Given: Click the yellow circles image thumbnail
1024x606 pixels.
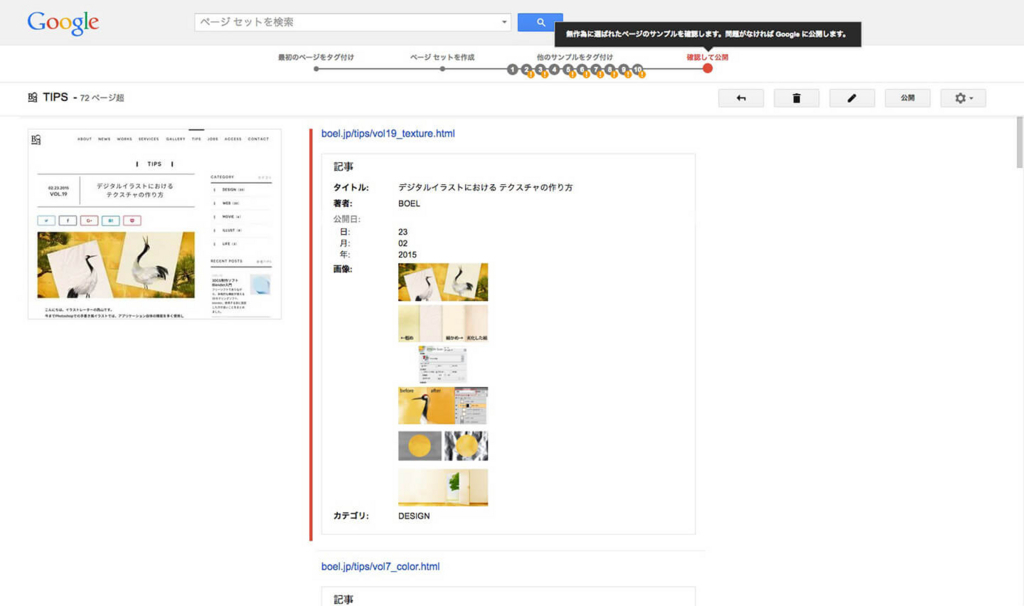Looking at the screenshot, I should pos(443,446).
